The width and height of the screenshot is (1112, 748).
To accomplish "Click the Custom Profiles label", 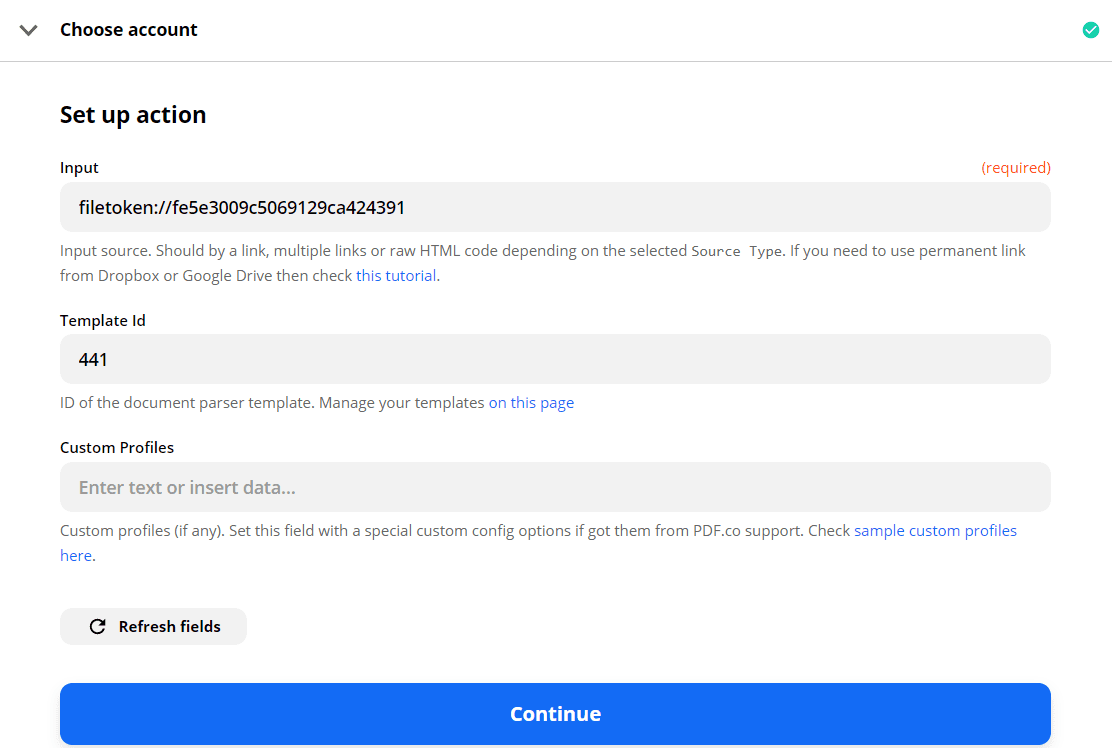I will (x=117, y=448).
